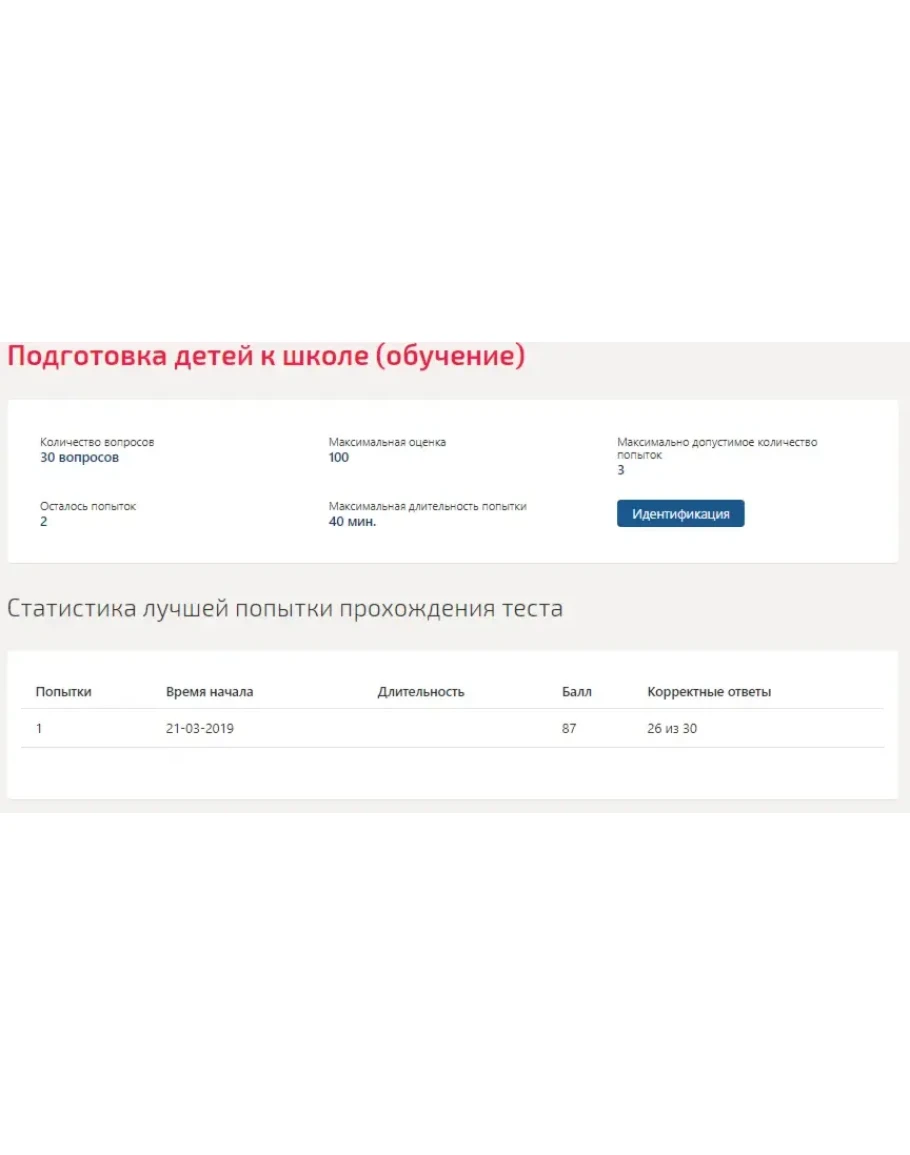Select the remaining attempts value 2

[x=44, y=522]
